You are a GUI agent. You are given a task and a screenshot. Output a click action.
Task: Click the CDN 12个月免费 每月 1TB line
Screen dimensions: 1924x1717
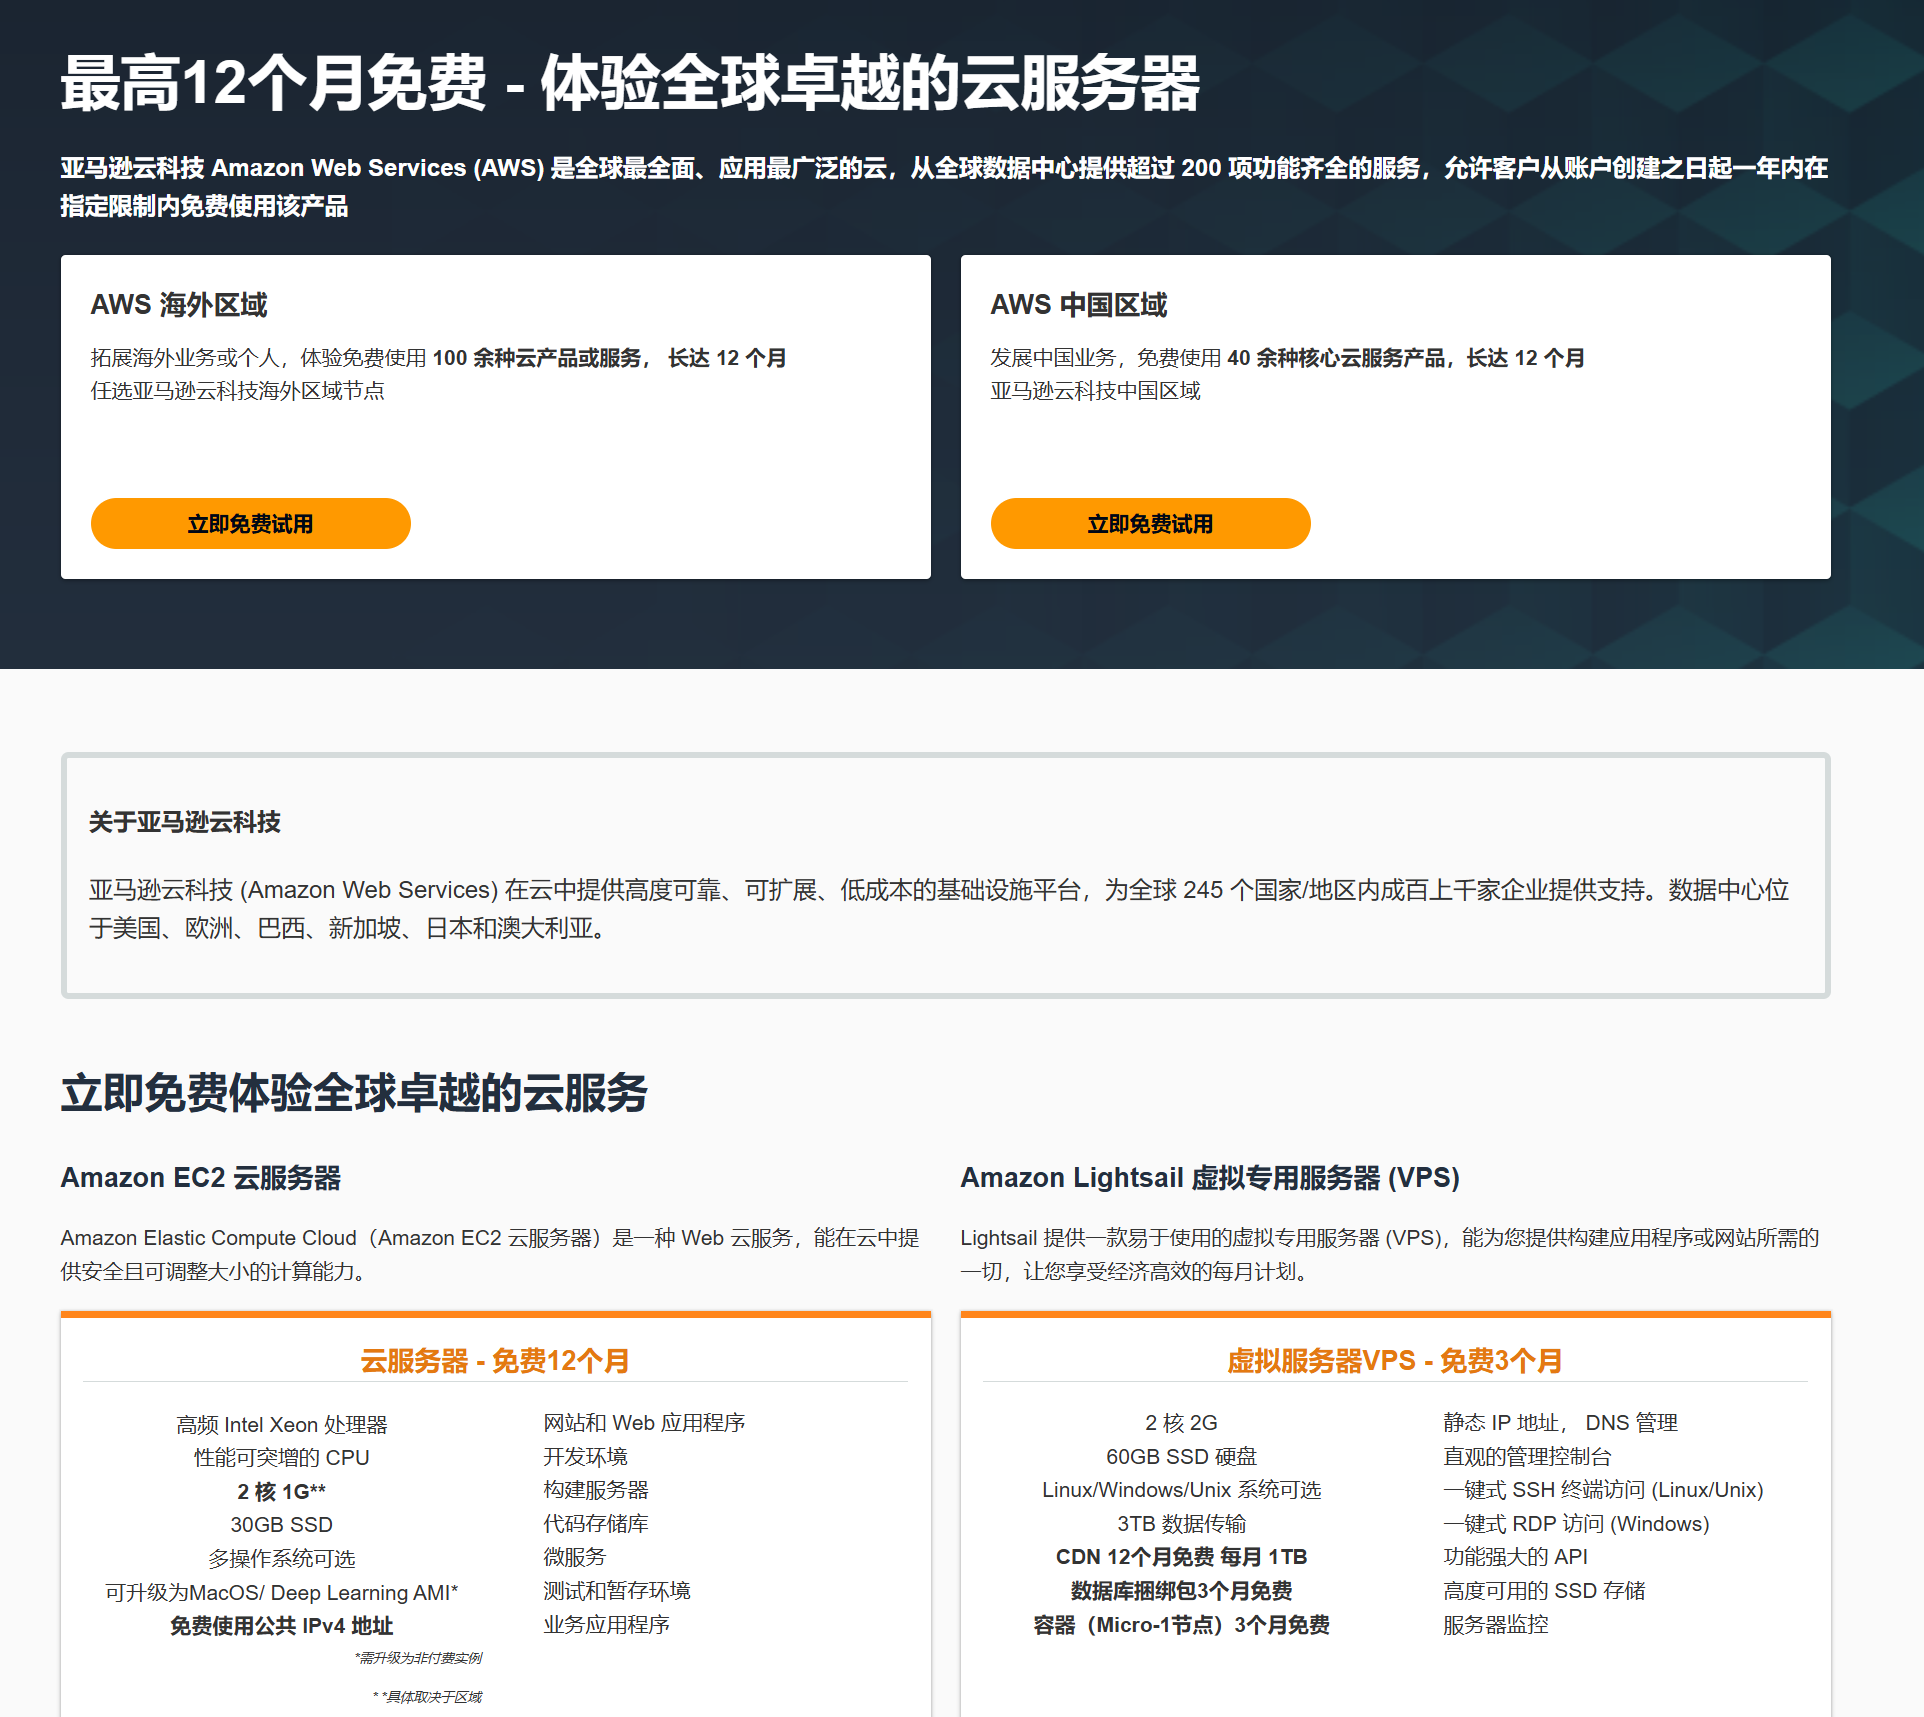1181,1557
